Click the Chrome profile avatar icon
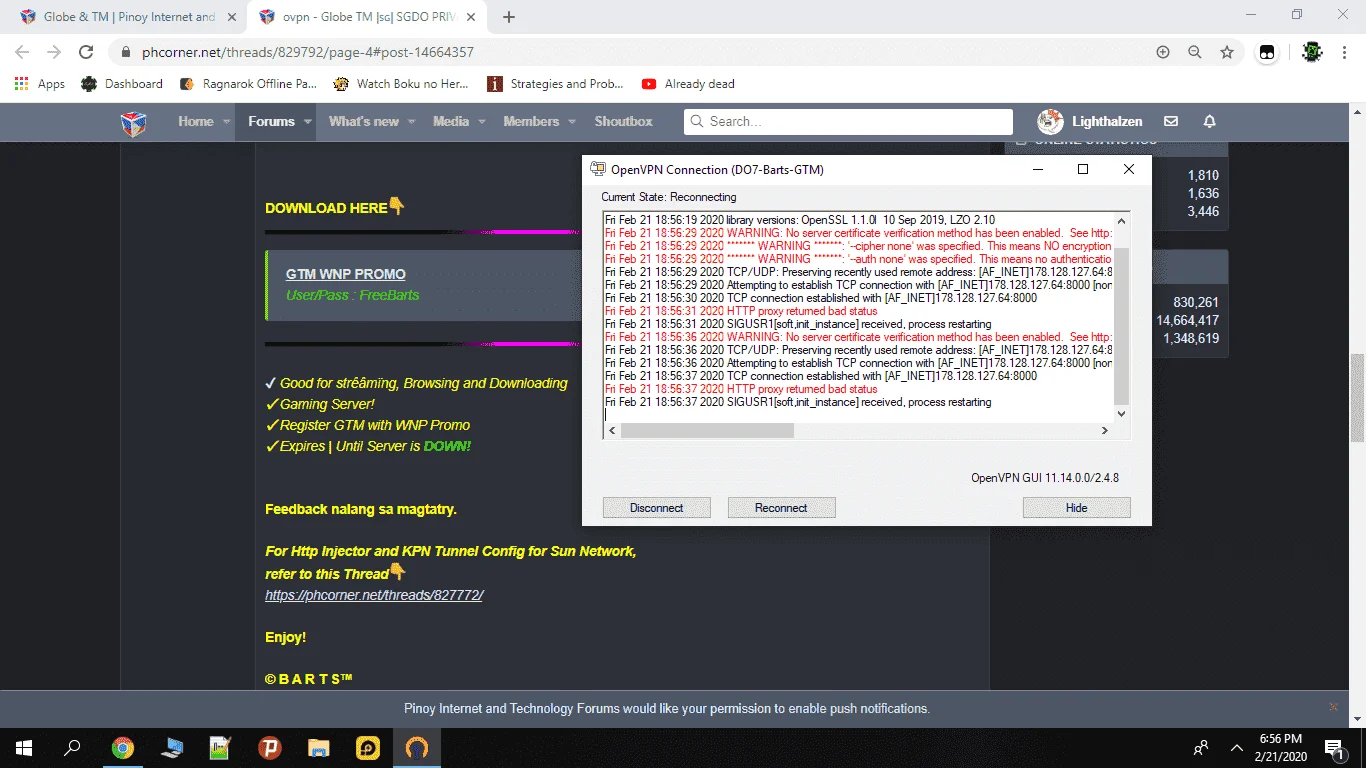 [x=1312, y=52]
